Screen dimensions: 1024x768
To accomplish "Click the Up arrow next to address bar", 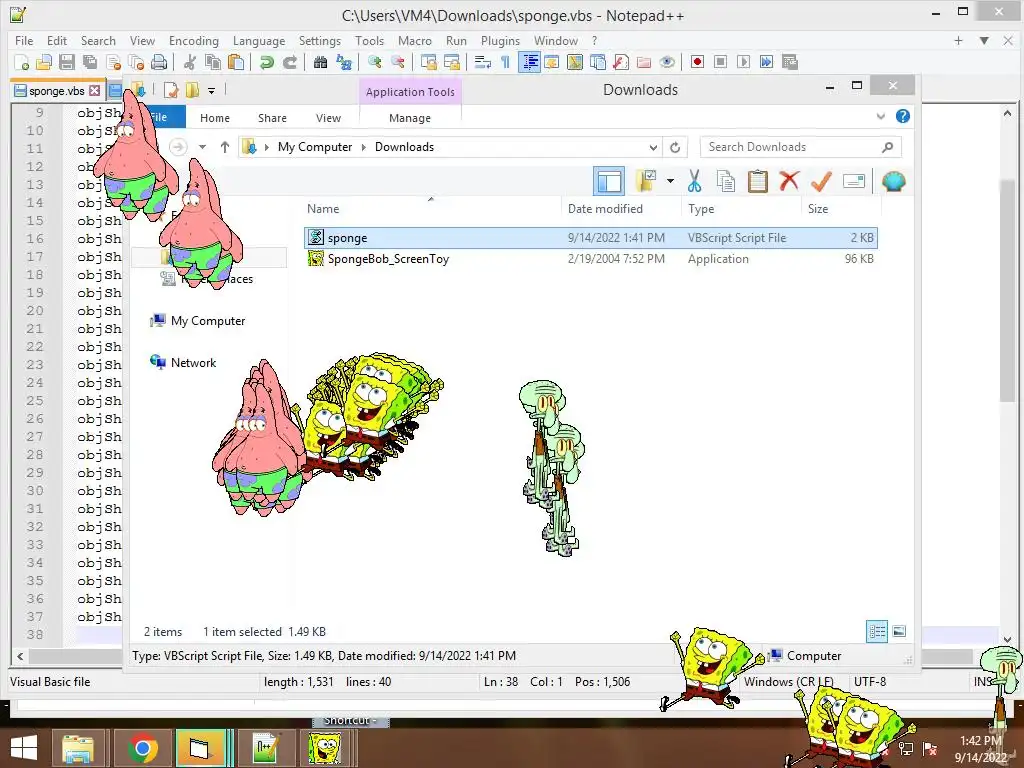I will tap(225, 147).
